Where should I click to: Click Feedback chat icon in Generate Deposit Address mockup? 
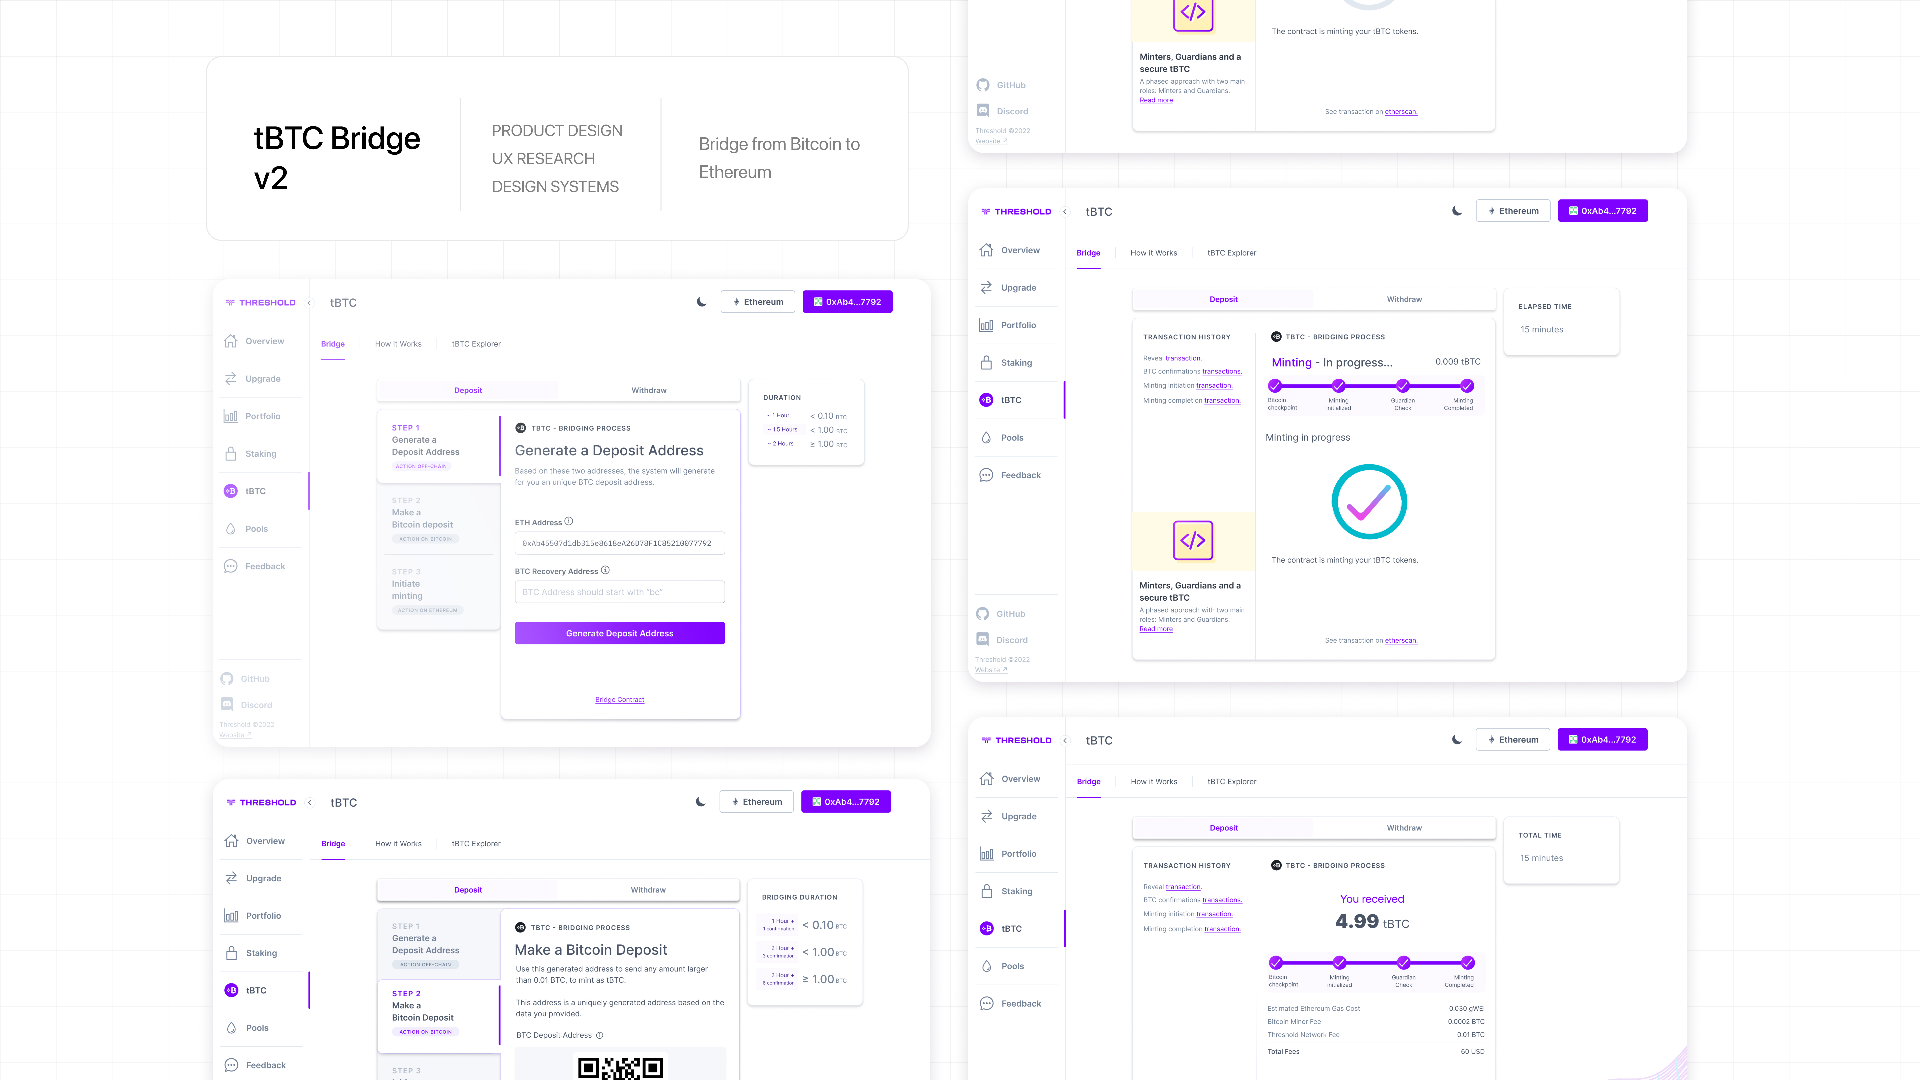pyautogui.click(x=231, y=566)
